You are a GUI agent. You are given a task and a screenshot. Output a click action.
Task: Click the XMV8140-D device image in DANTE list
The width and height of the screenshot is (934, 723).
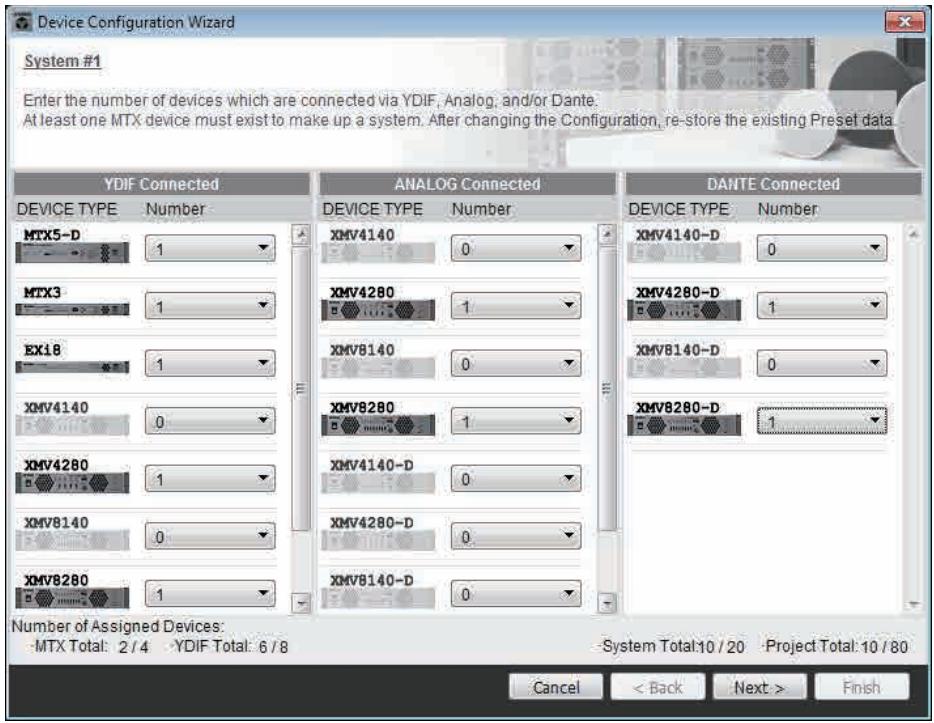(x=684, y=367)
